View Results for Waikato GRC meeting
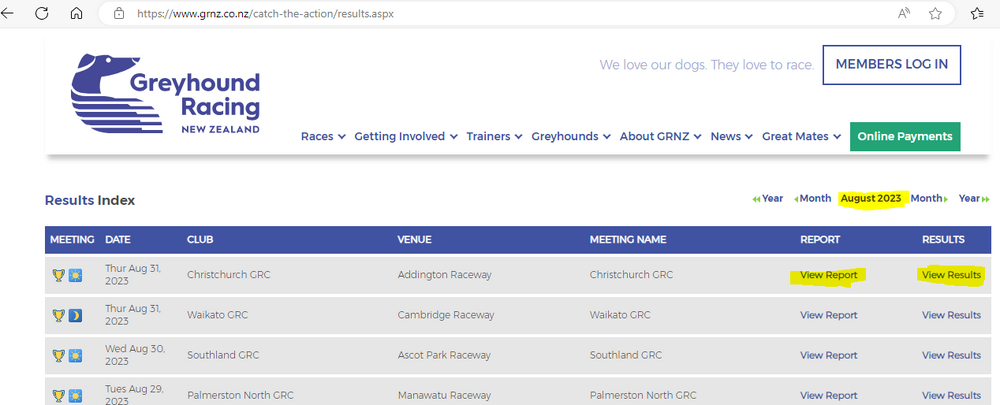1000x405 pixels. click(951, 315)
